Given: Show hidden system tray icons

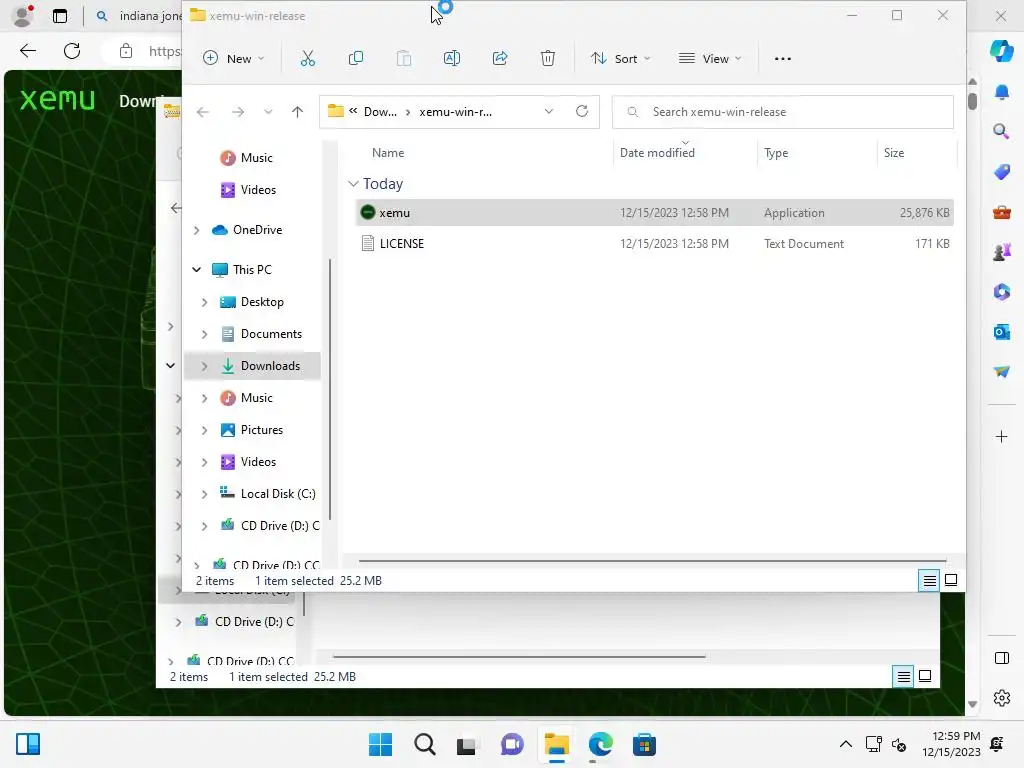Looking at the screenshot, I should tap(845, 744).
